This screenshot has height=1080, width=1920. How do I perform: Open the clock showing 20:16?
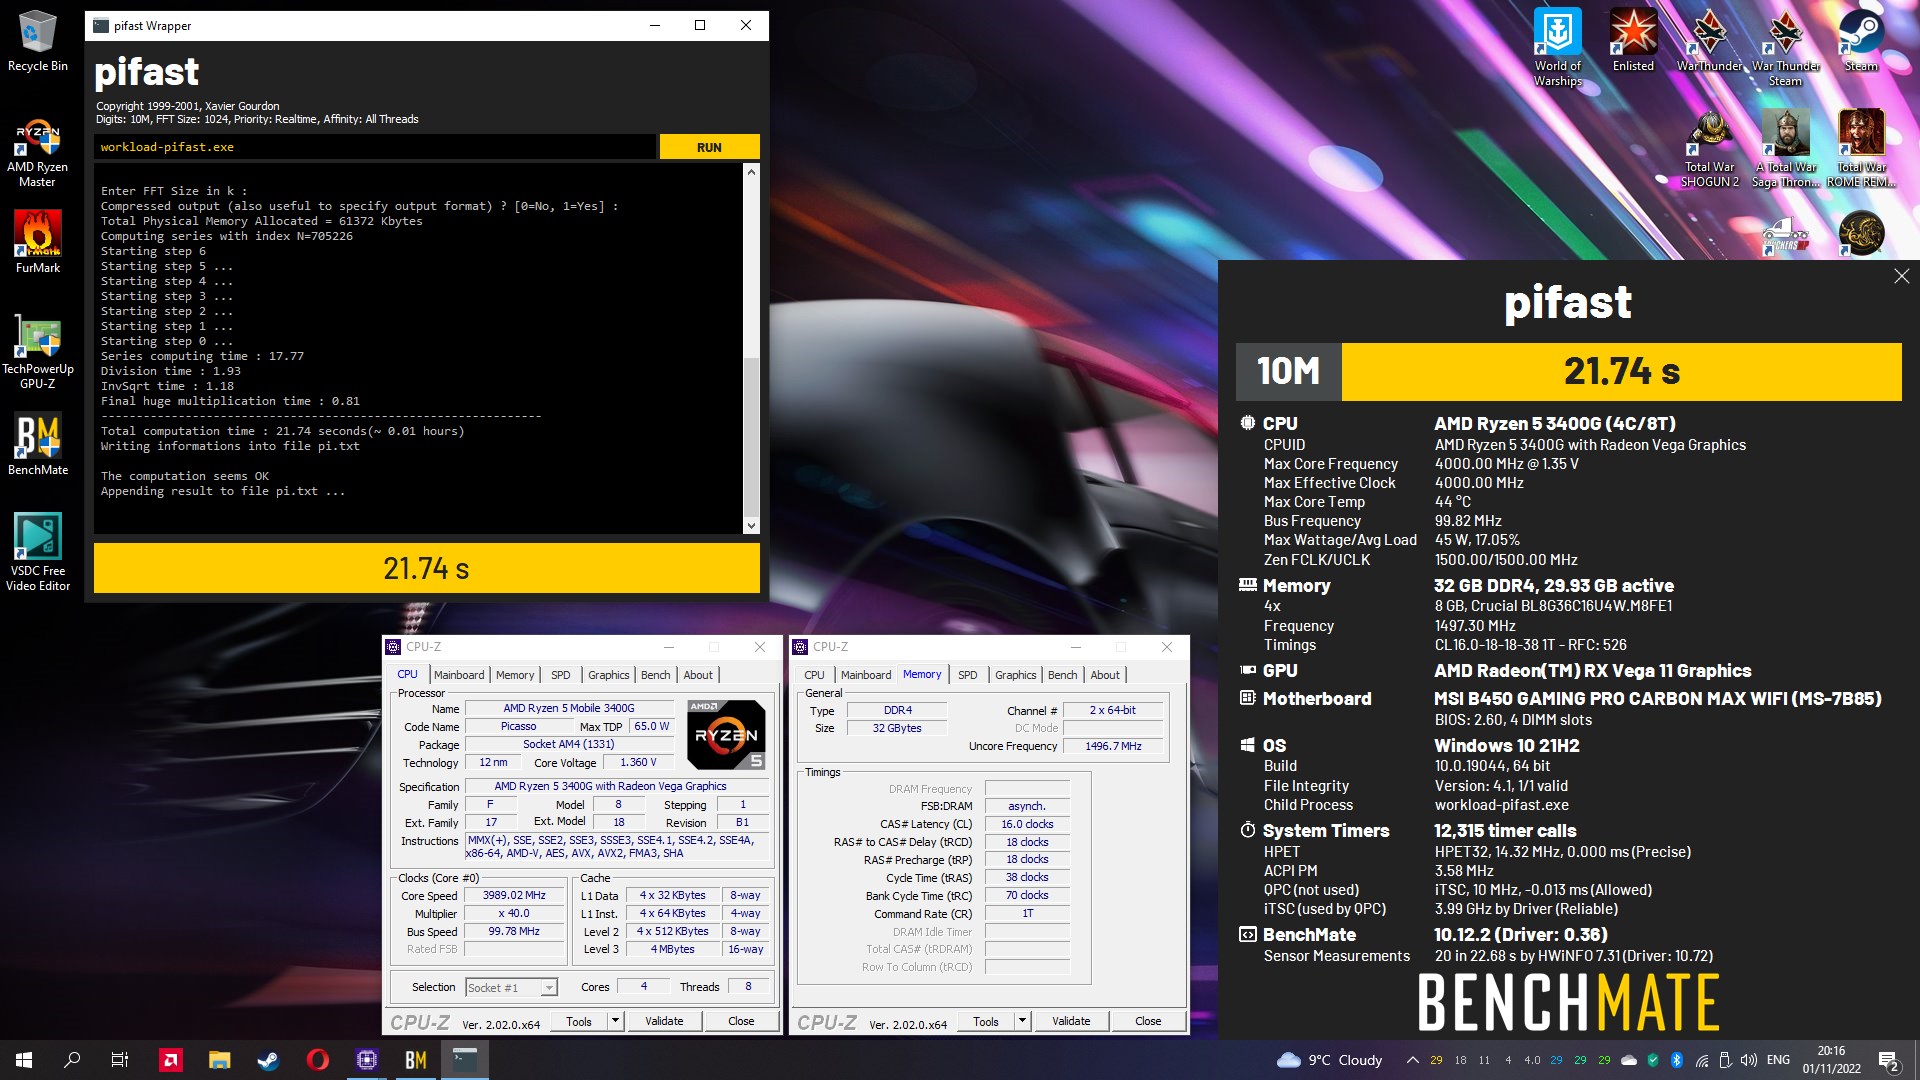click(x=1831, y=1060)
